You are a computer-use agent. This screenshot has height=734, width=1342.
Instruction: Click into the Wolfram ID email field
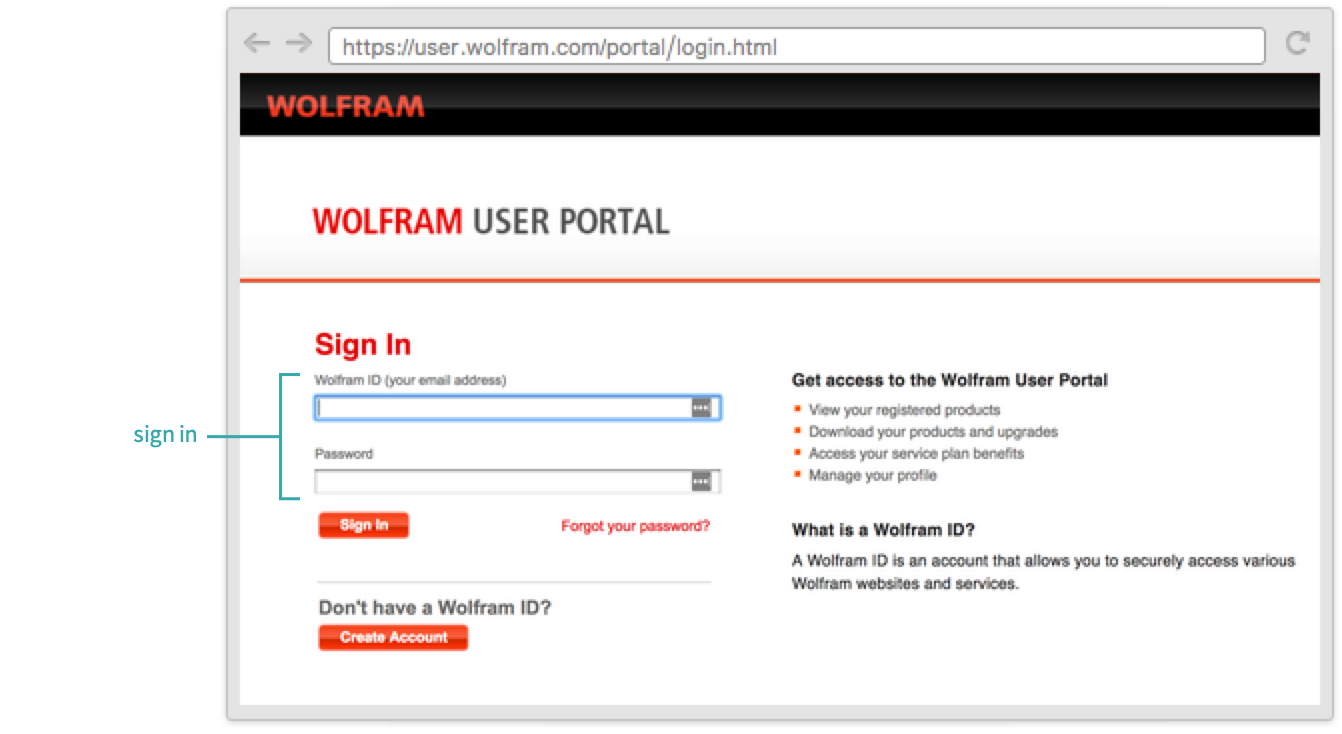[x=518, y=408]
